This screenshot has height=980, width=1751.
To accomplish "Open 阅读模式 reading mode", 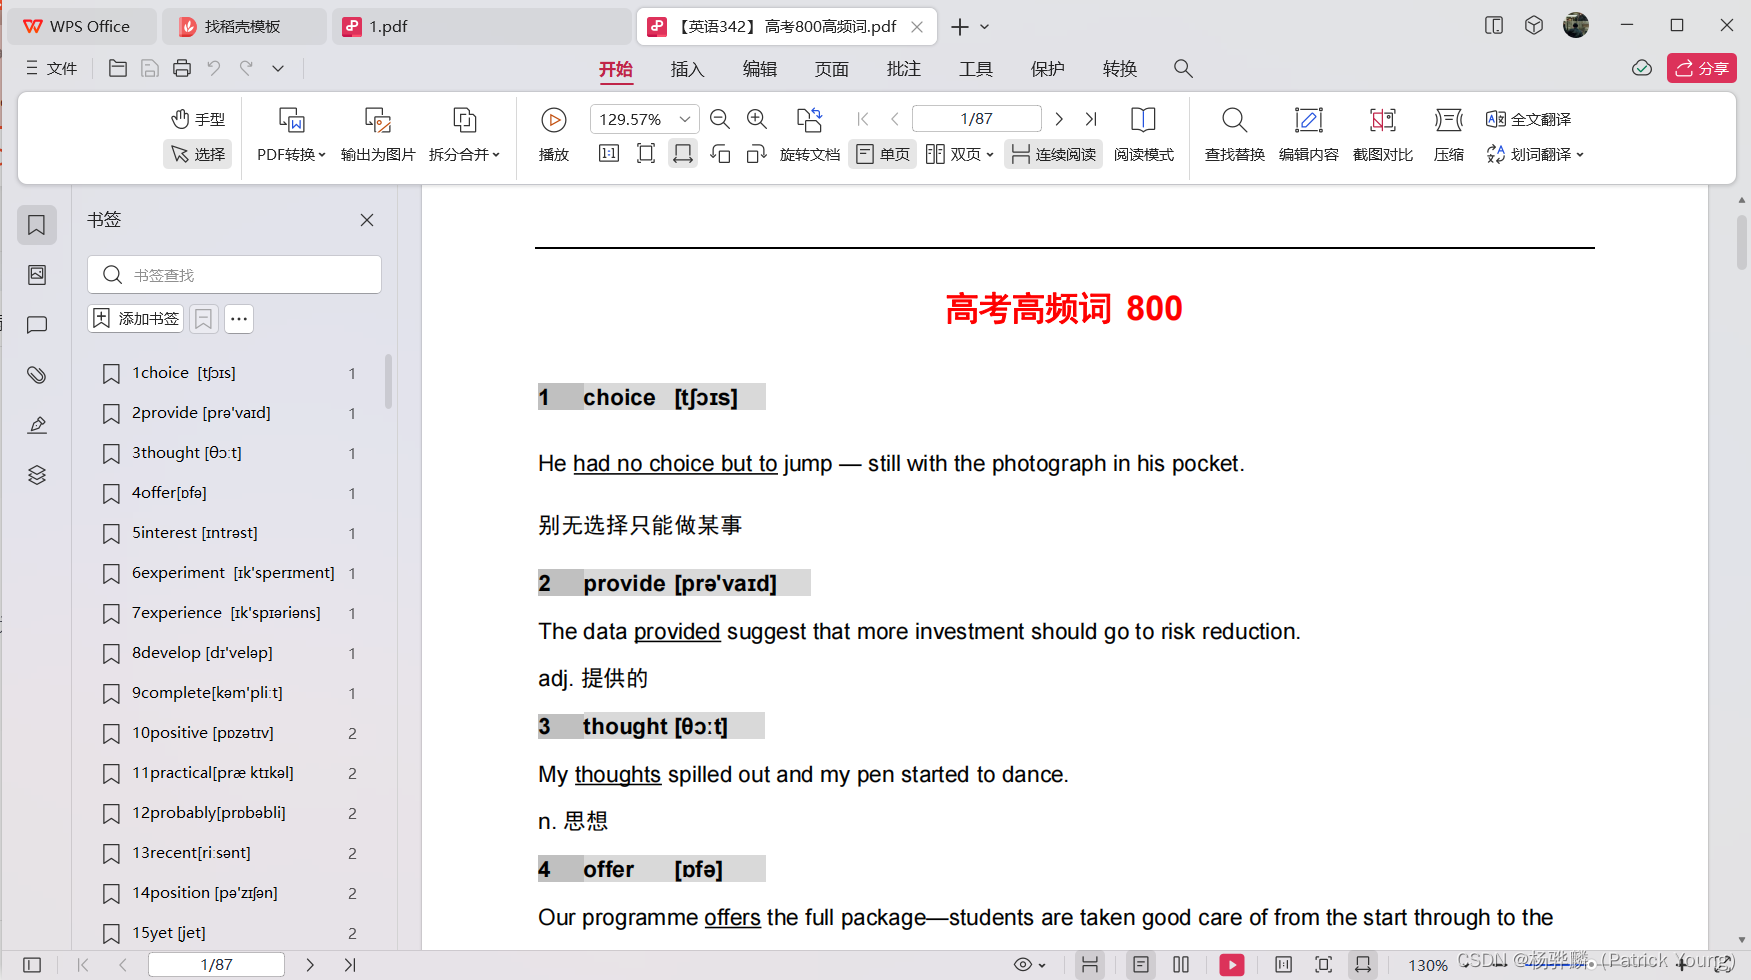I will [x=1143, y=135].
